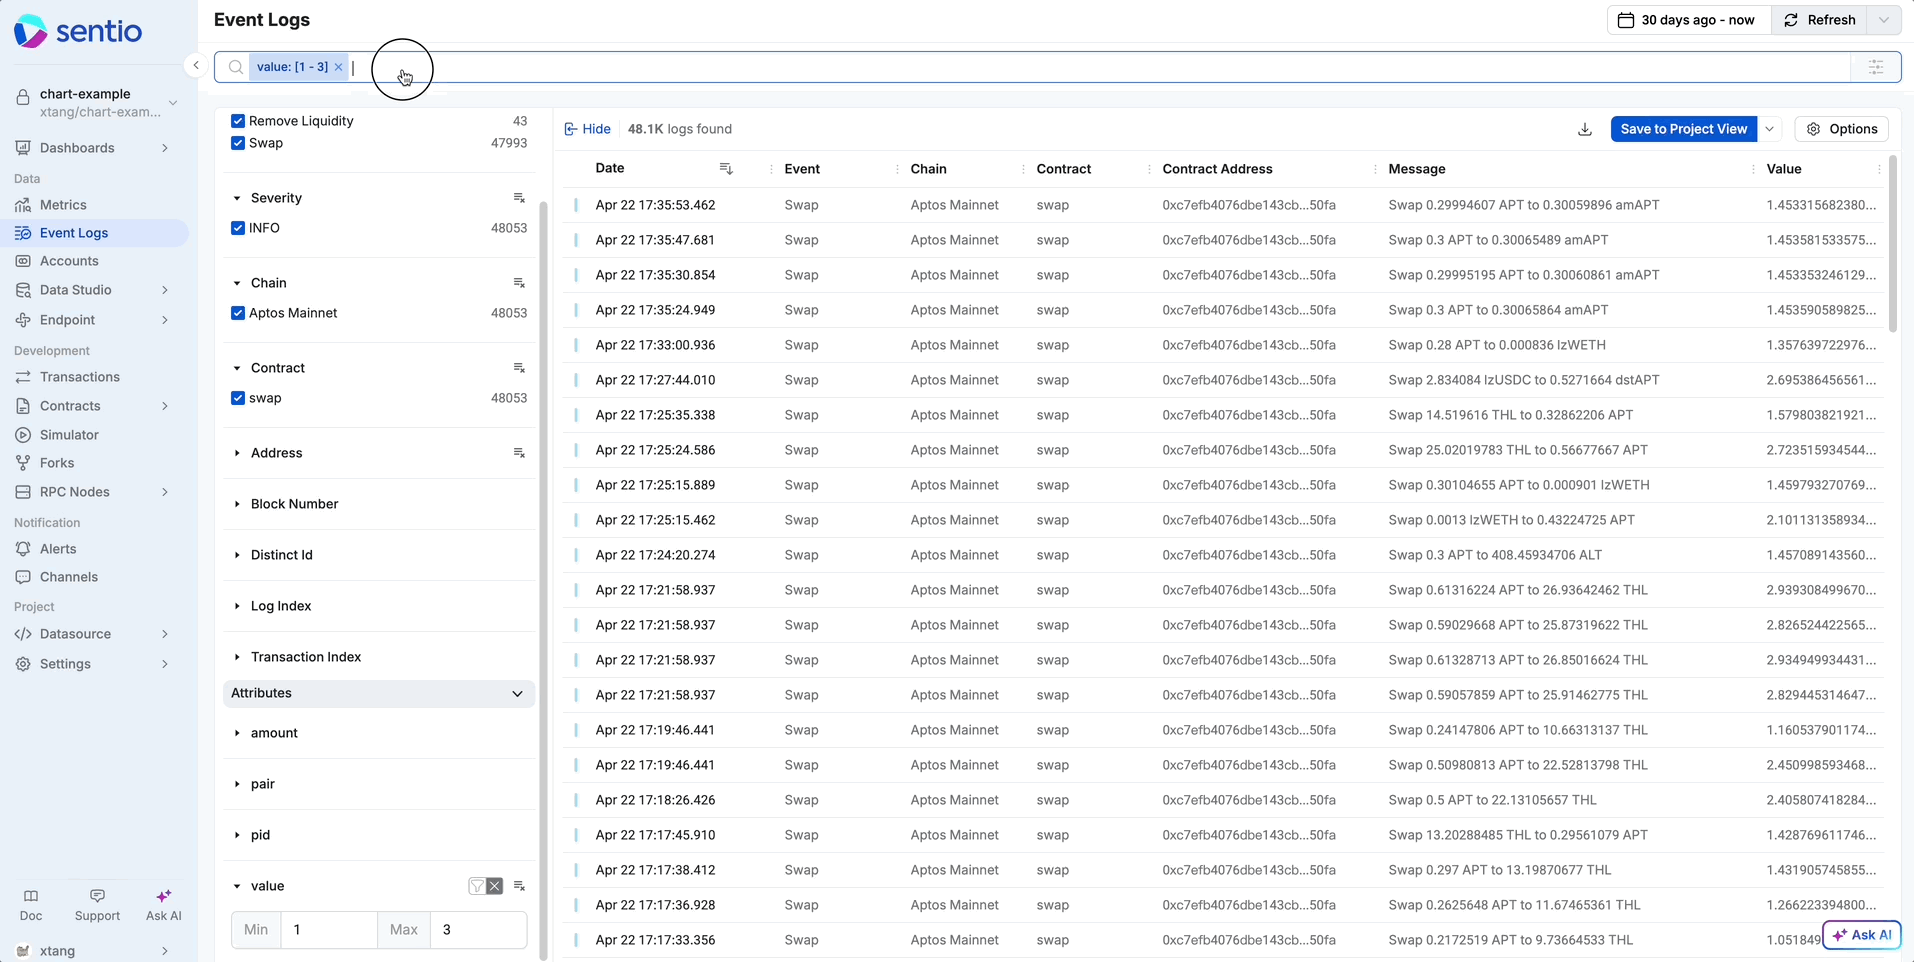This screenshot has height=962, width=1914.
Task: Click the download logs icon
Action: coord(1584,129)
